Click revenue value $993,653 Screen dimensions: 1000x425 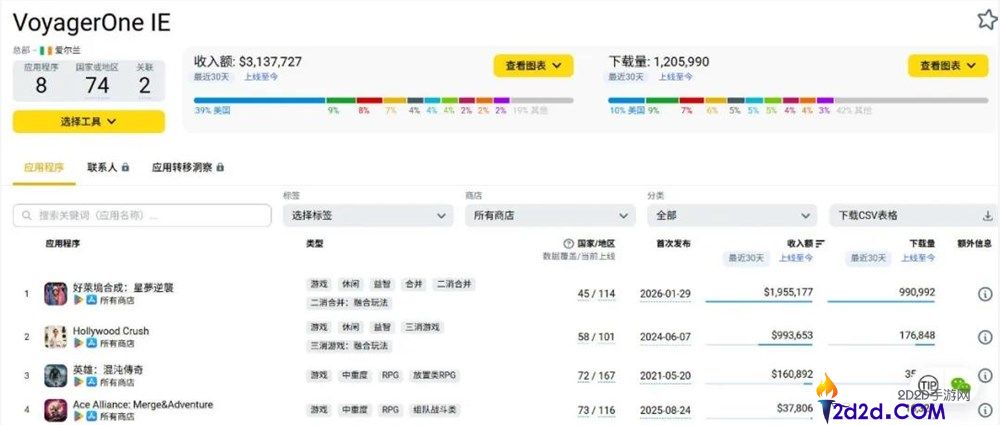click(792, 335)
